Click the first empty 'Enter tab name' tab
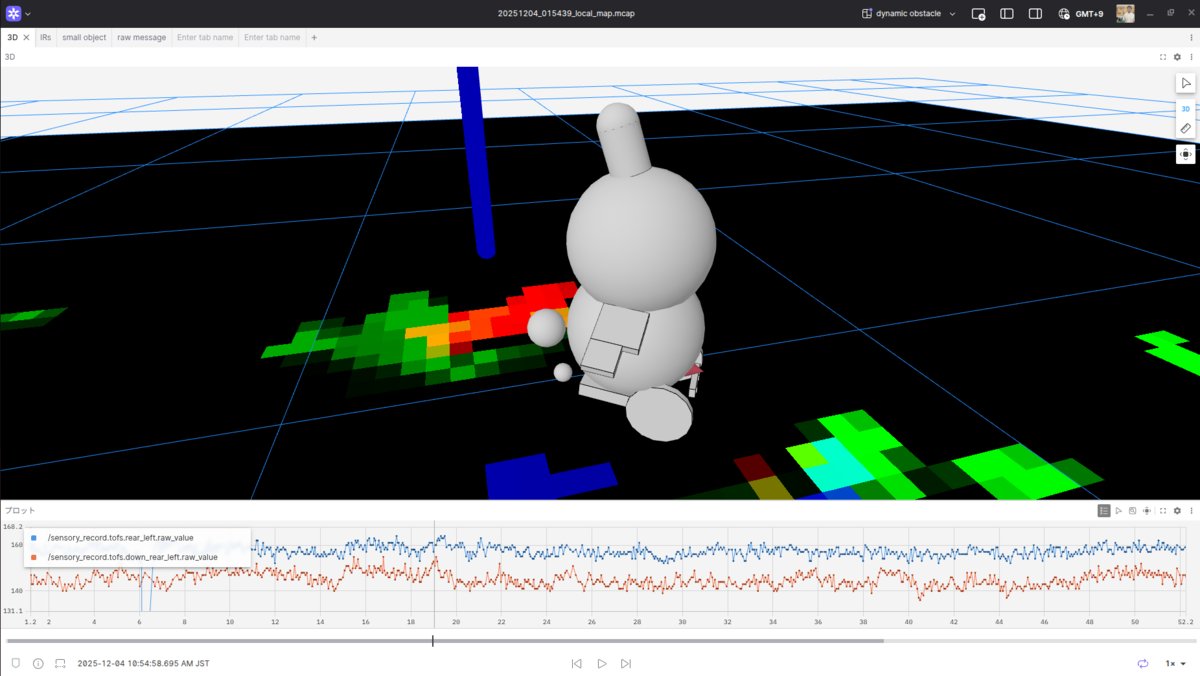This screenshot has height=676, width=1200. (205, 37)
